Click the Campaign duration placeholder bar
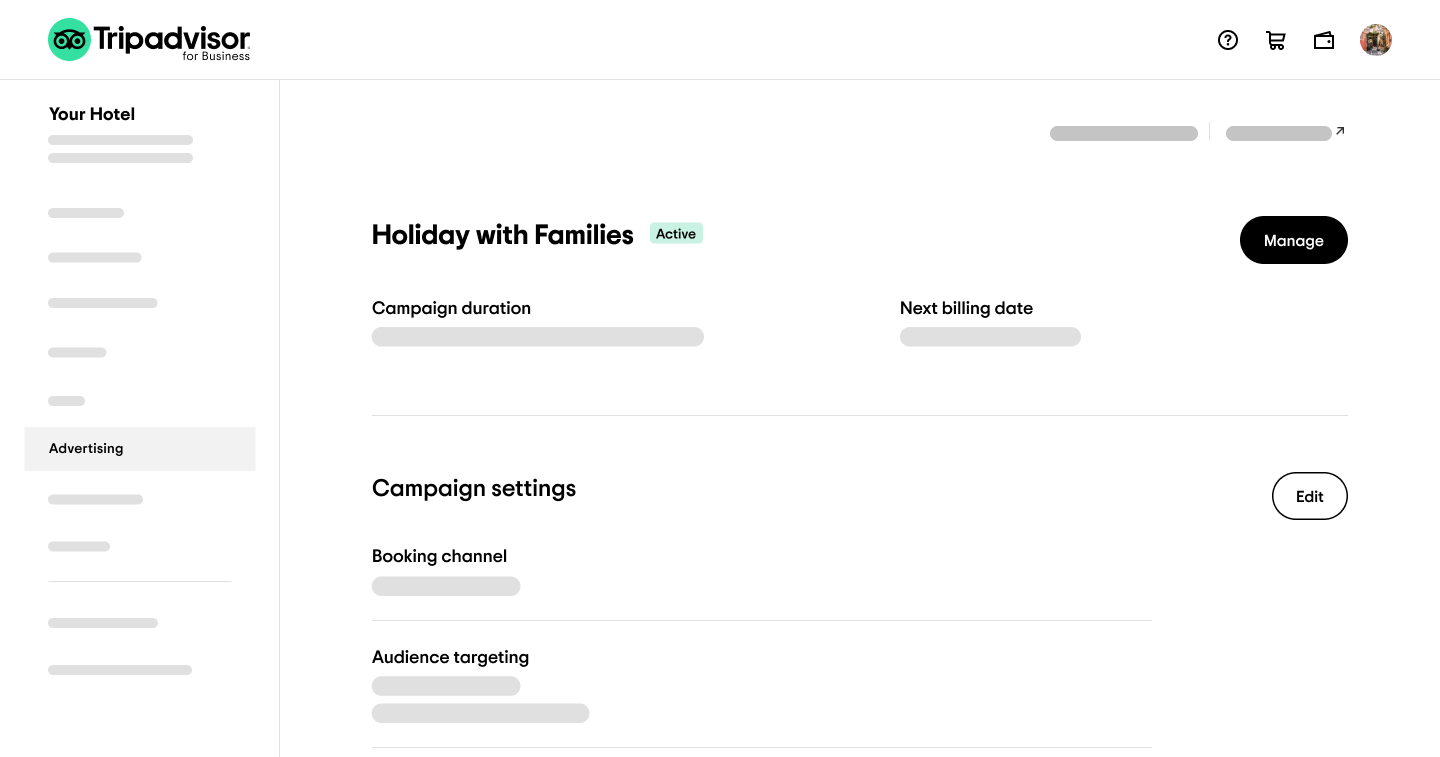Image resolution: width=1440 pixels, height=757 pixels. [537, 336]
